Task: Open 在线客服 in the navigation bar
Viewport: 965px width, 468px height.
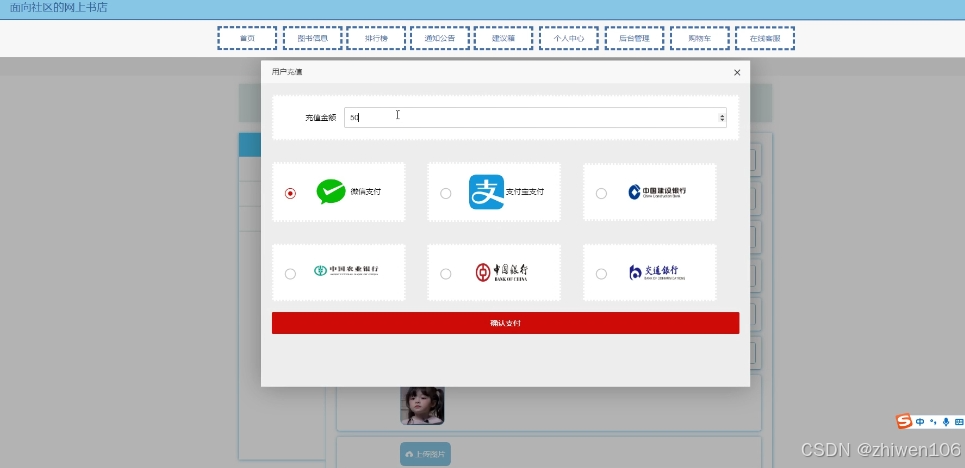Action: [x=765, y=38]
